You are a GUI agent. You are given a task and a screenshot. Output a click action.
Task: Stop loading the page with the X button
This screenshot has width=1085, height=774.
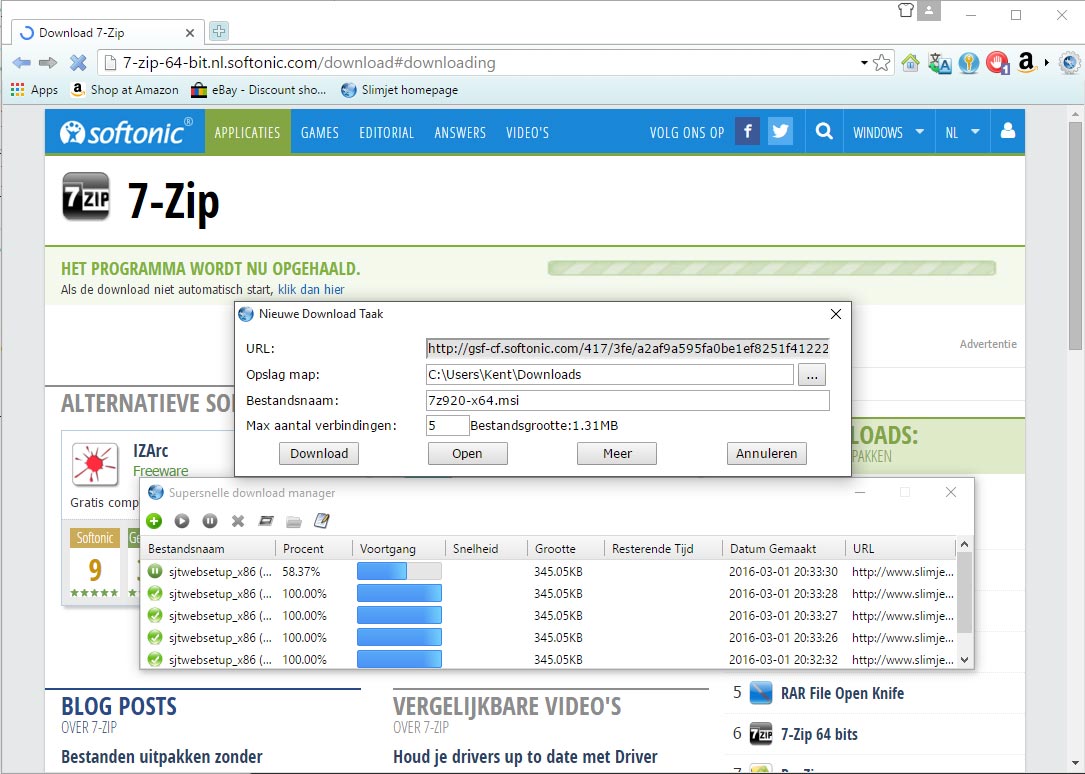[78, 63]
